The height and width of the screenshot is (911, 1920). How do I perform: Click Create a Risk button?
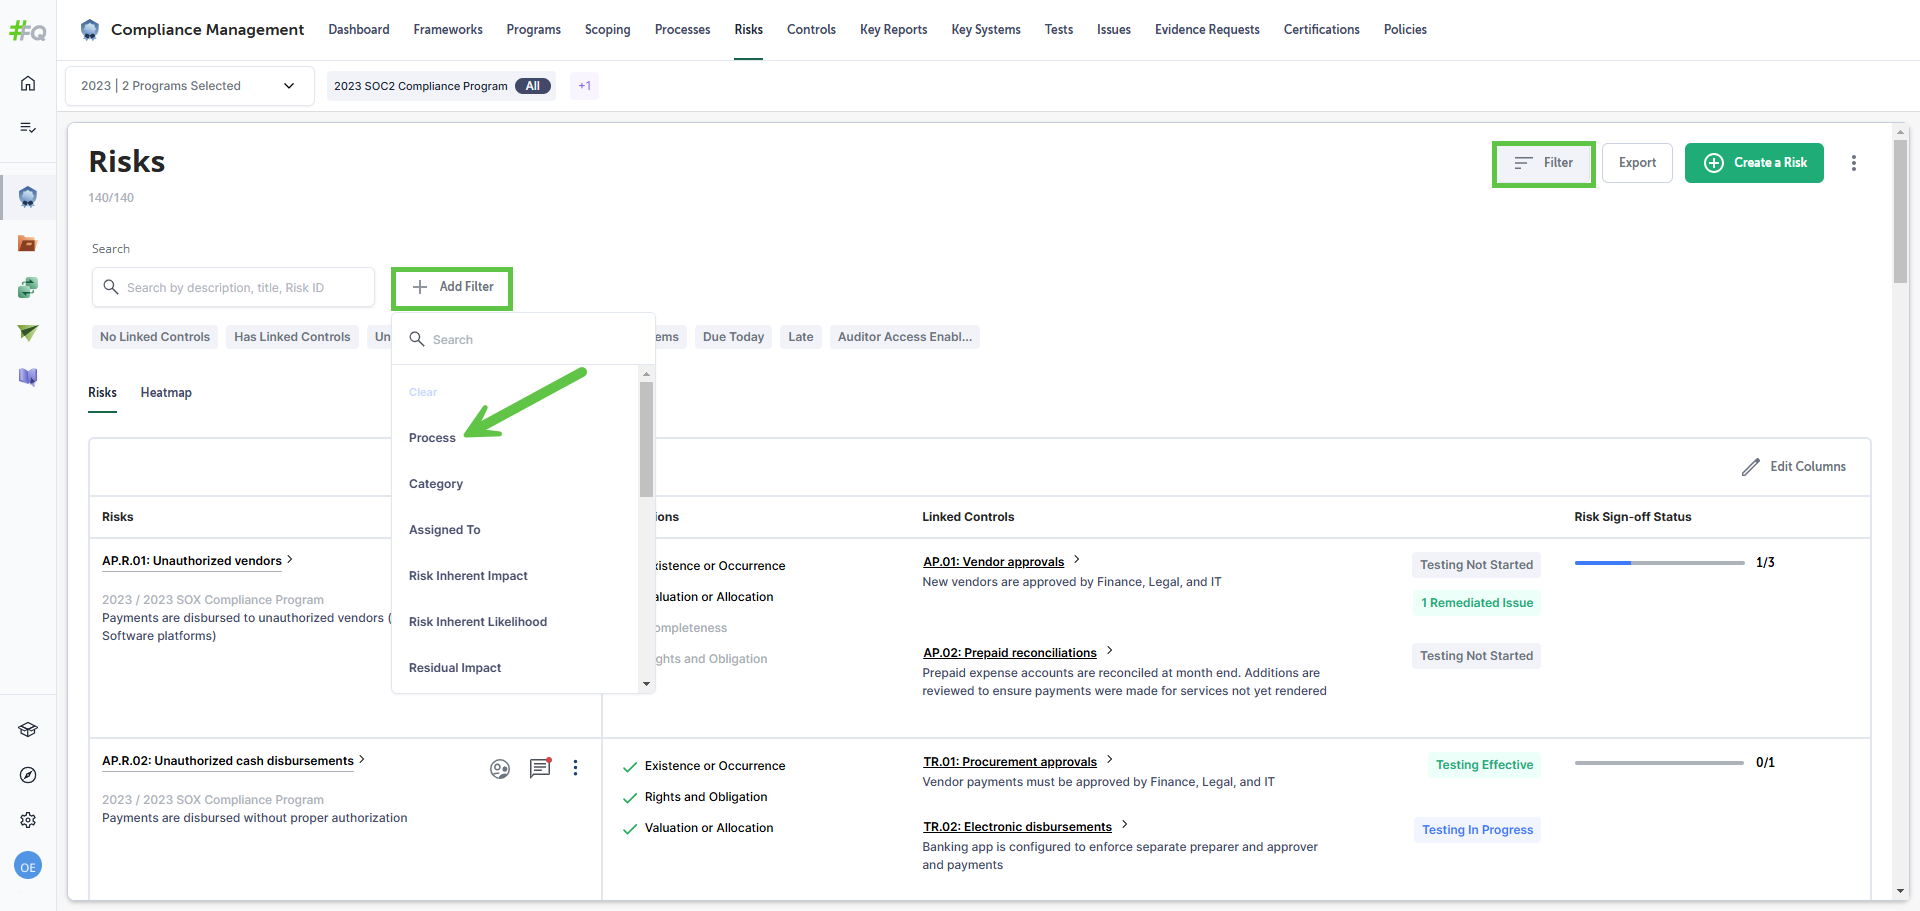1754,163
